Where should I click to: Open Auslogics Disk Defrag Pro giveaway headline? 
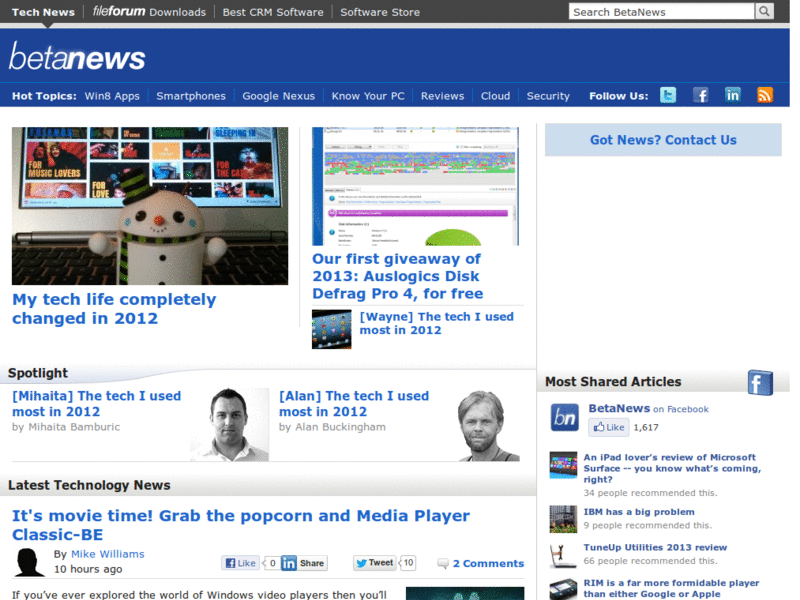pos(397,276)
